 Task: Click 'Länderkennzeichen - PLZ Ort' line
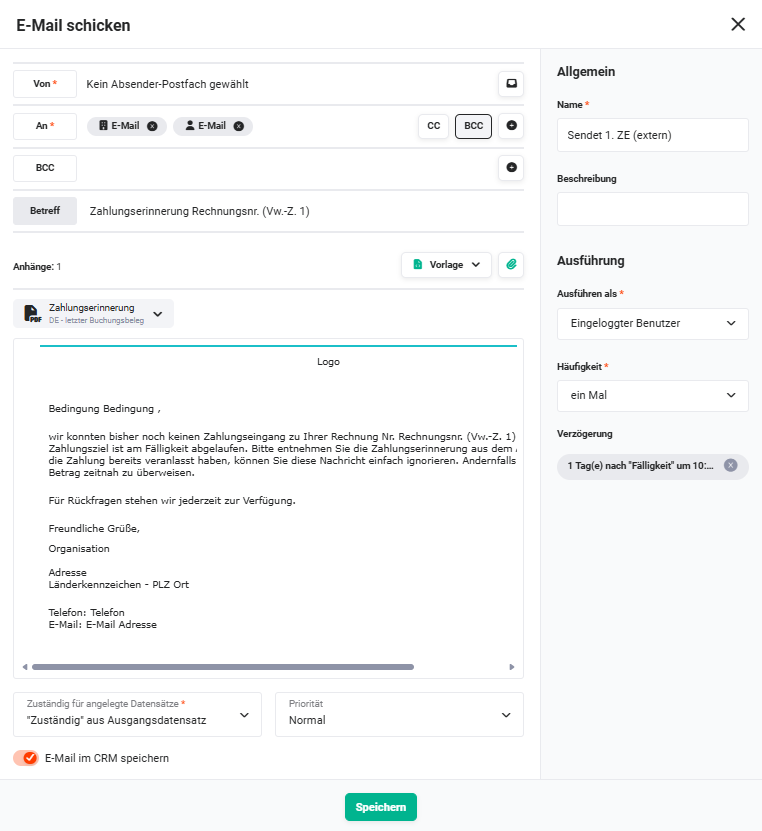point(119,585)
